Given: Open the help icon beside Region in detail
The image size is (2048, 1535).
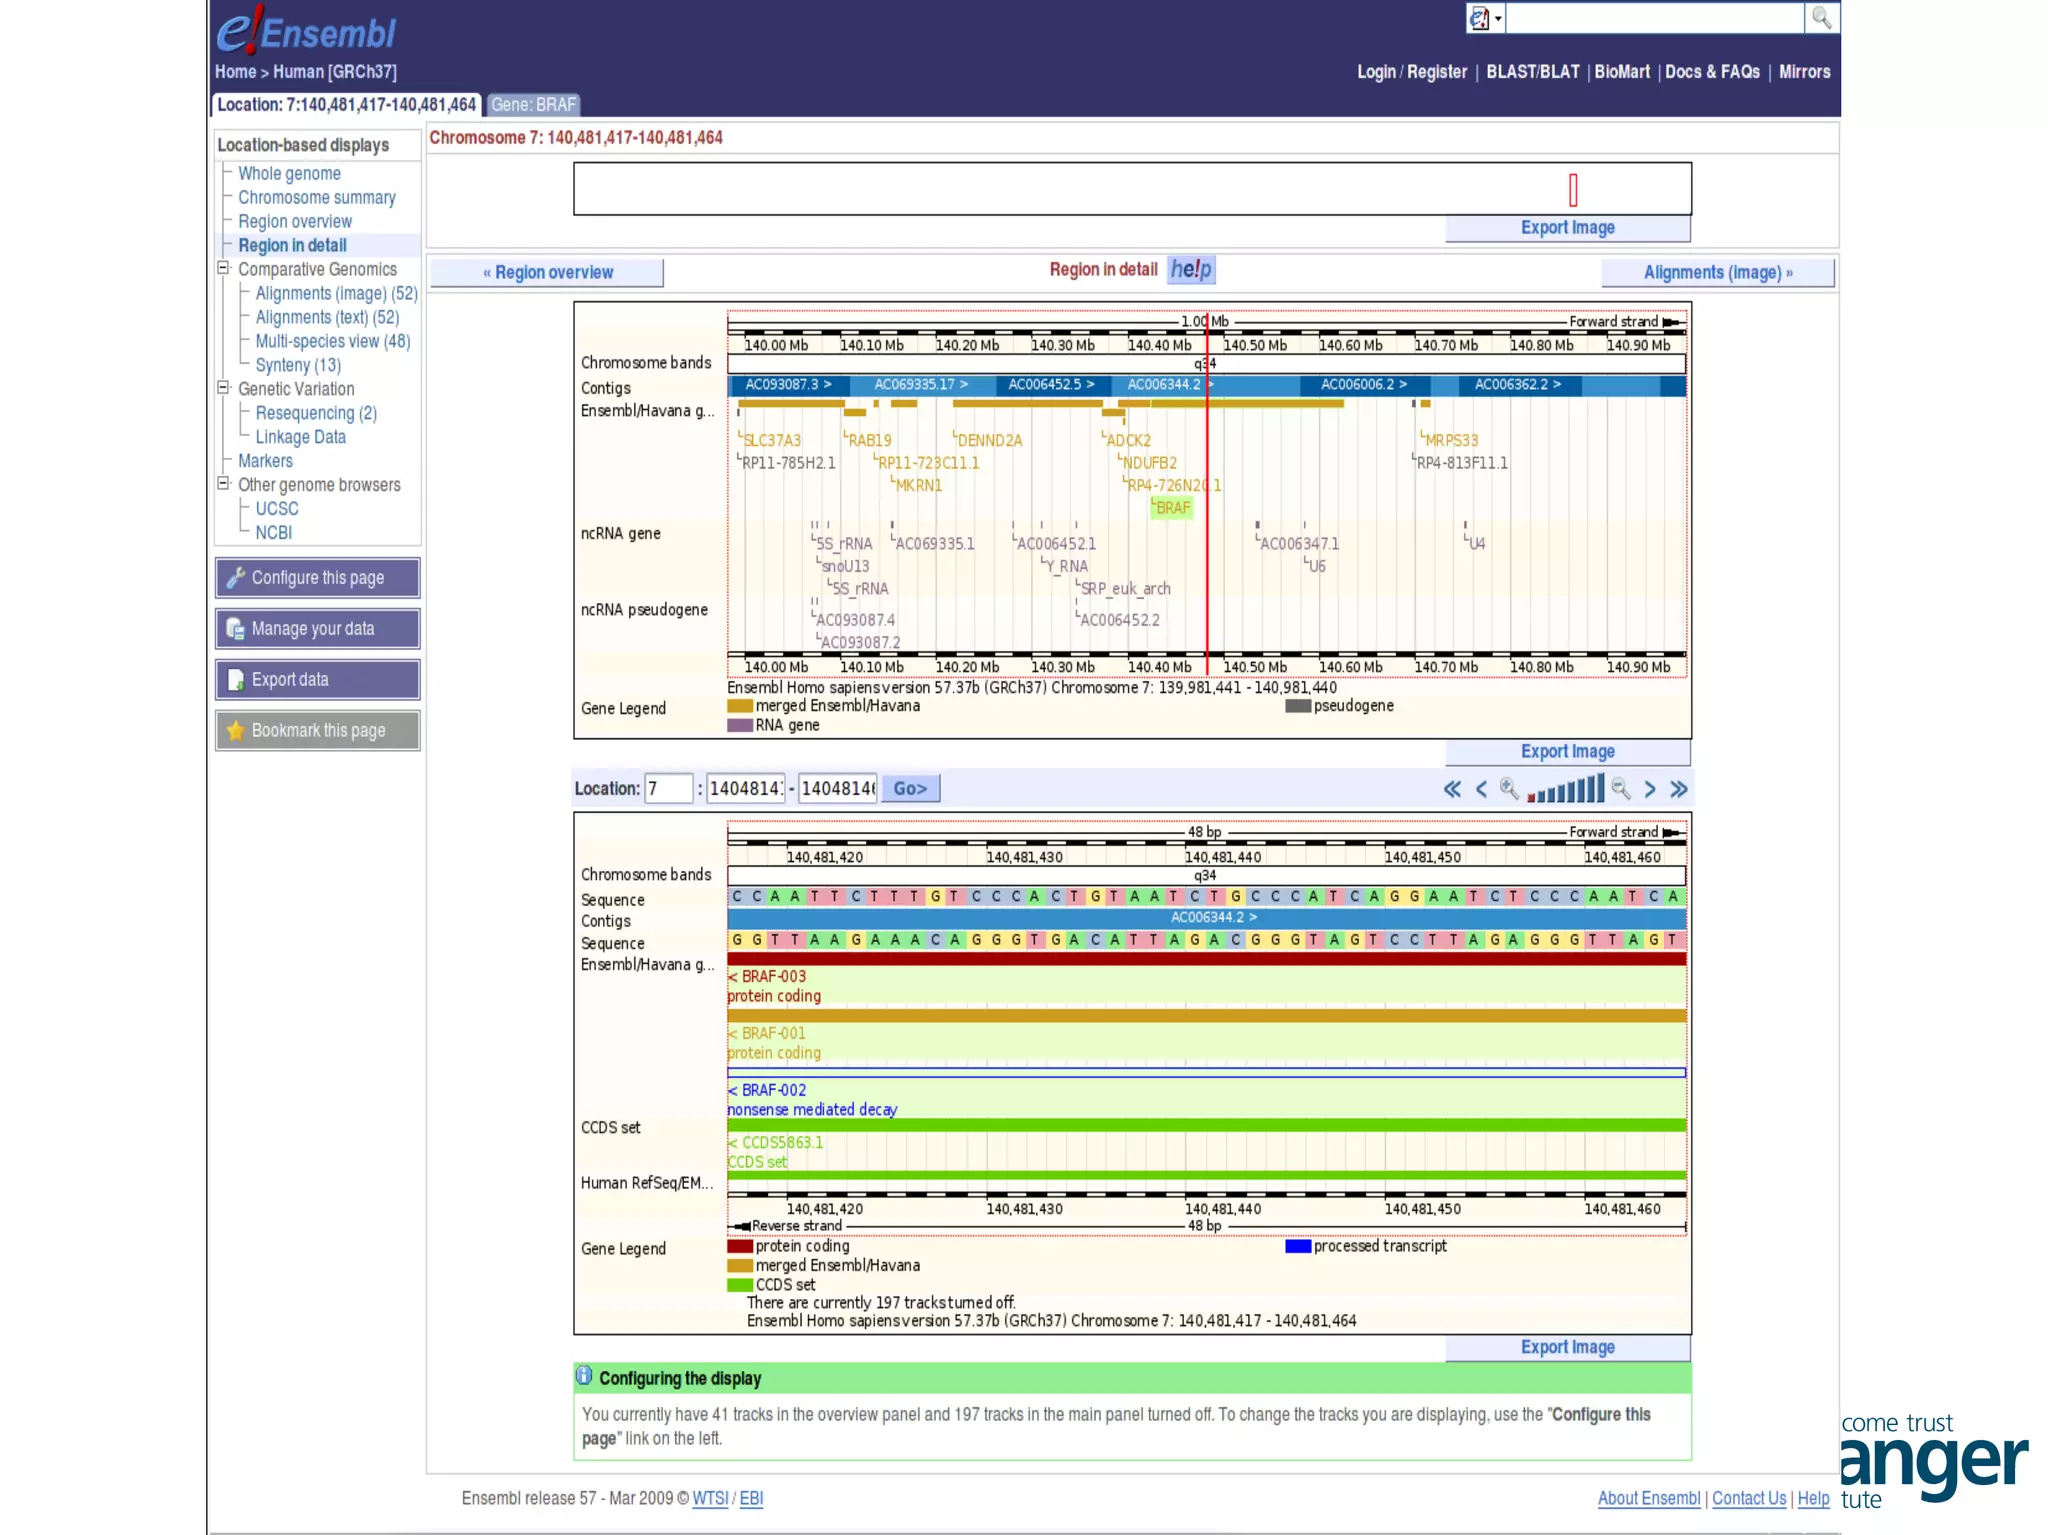Looking at the screenshot, I should 1191,270.
